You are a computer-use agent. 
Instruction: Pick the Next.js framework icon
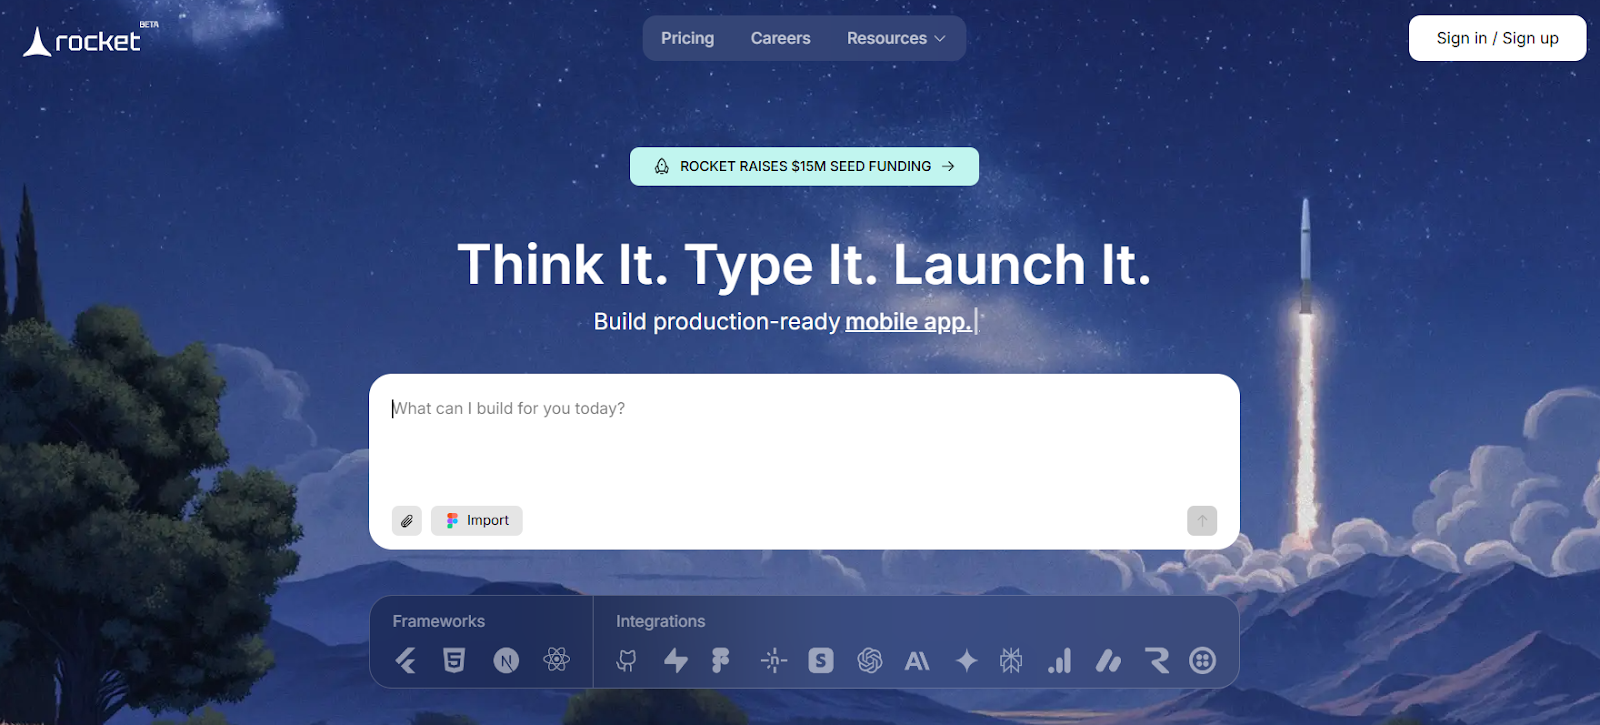coord(506,660)
